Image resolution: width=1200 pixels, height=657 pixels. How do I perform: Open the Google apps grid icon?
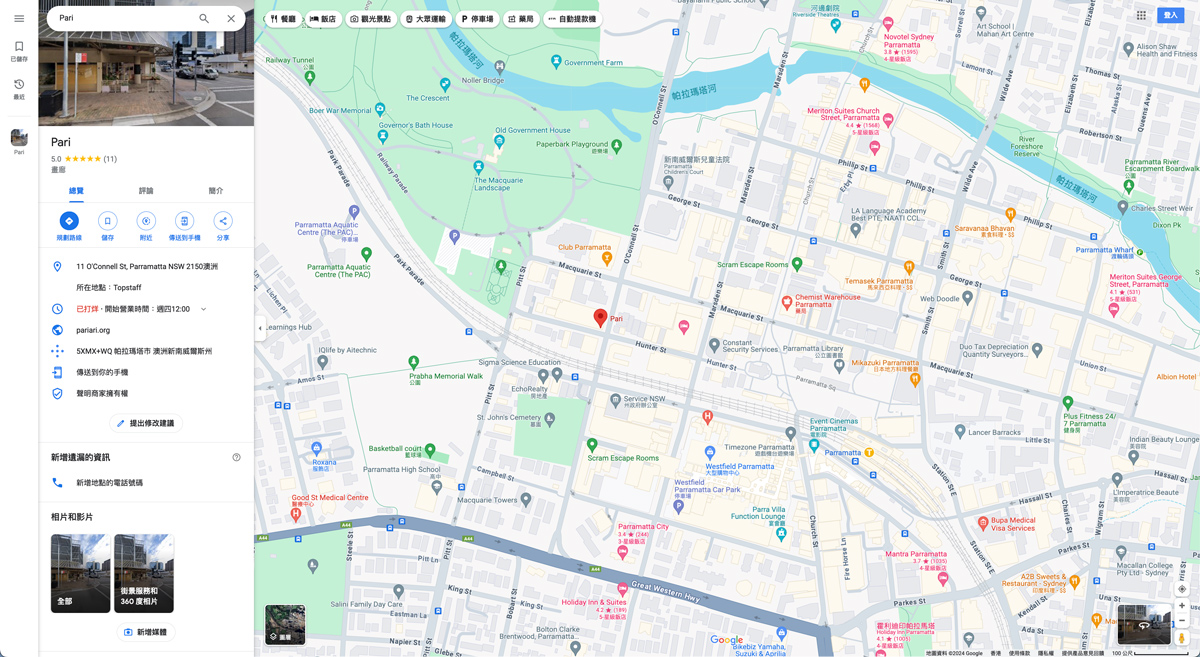(x=1141, y=16)
